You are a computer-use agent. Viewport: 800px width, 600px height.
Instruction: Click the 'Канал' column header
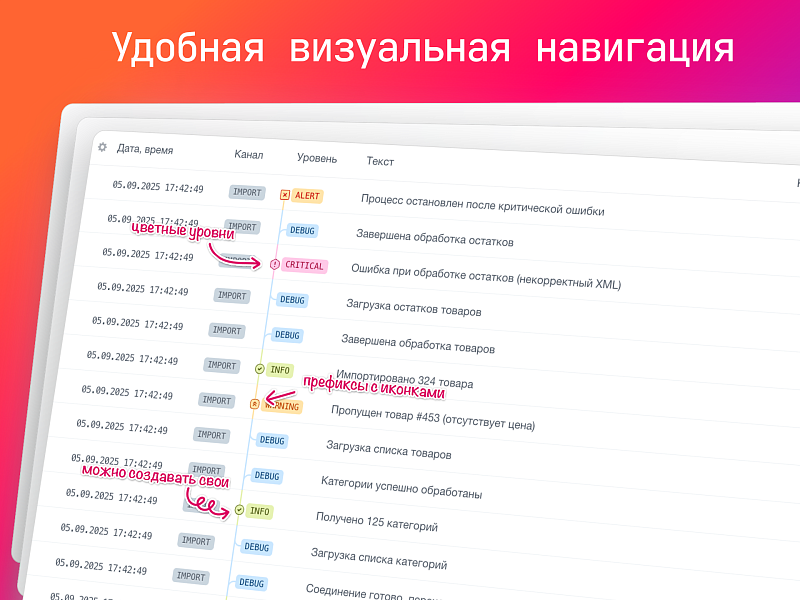coord(248,157)
